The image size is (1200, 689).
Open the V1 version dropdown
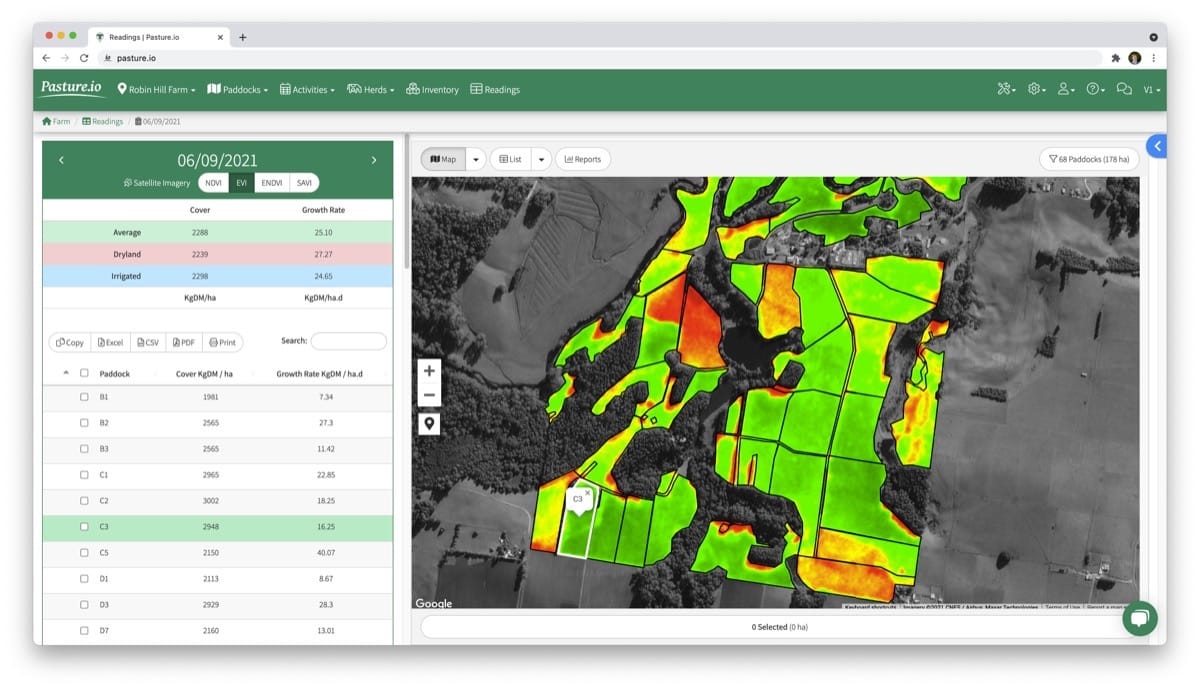click(1152, 89)
